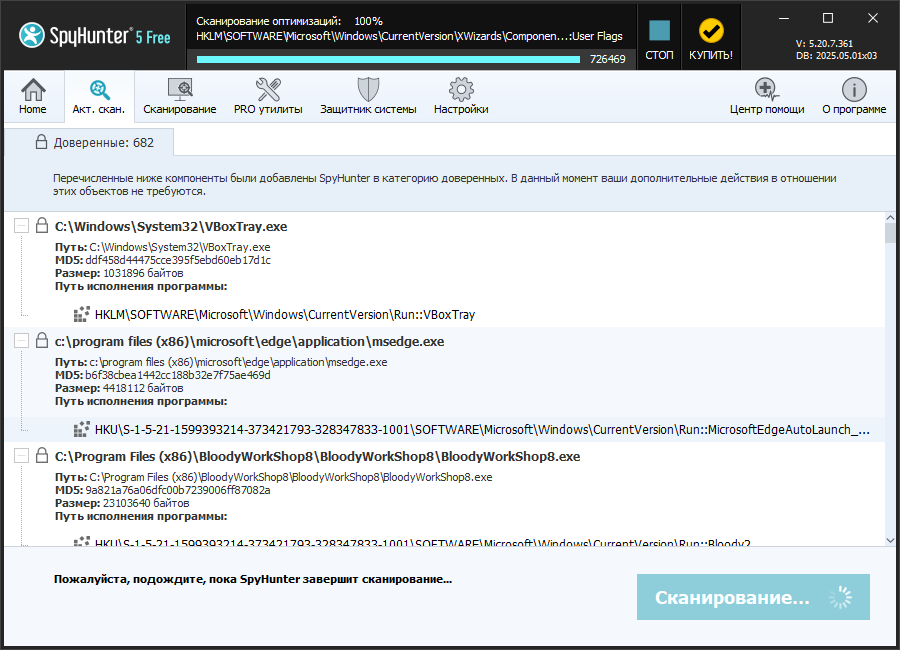
Task: Click the size 23103640 байтов text
Action: click(146, 503)
